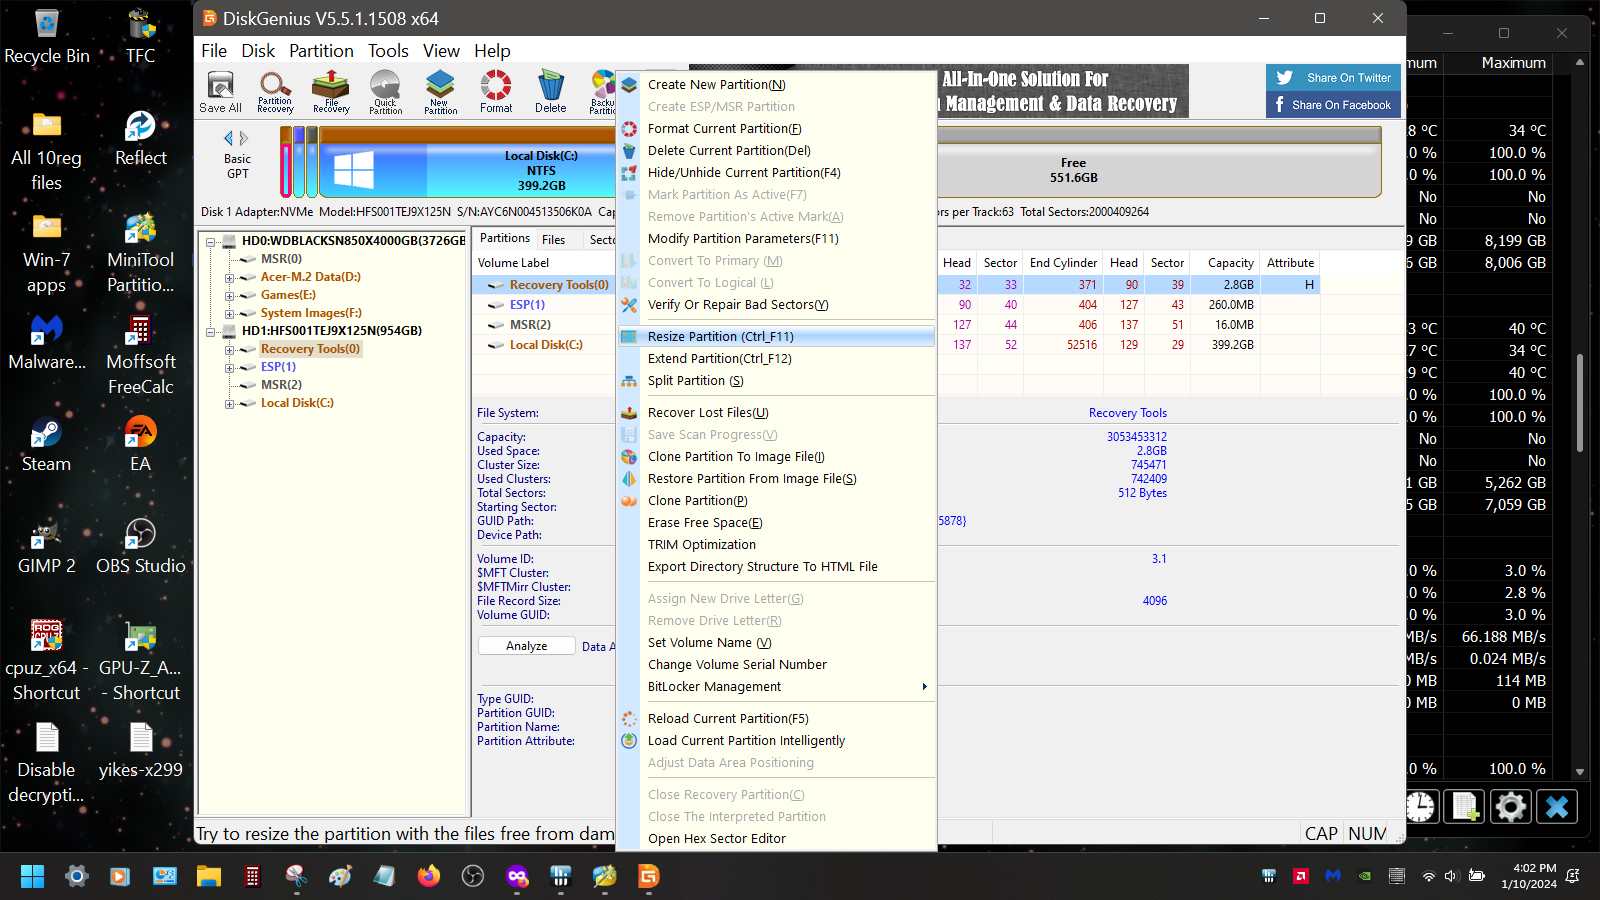Click blue X icon in hardware monitor window
The width and height of the screenshot is (1600, 900).
pyautogui.click(x=1557, y=807)
